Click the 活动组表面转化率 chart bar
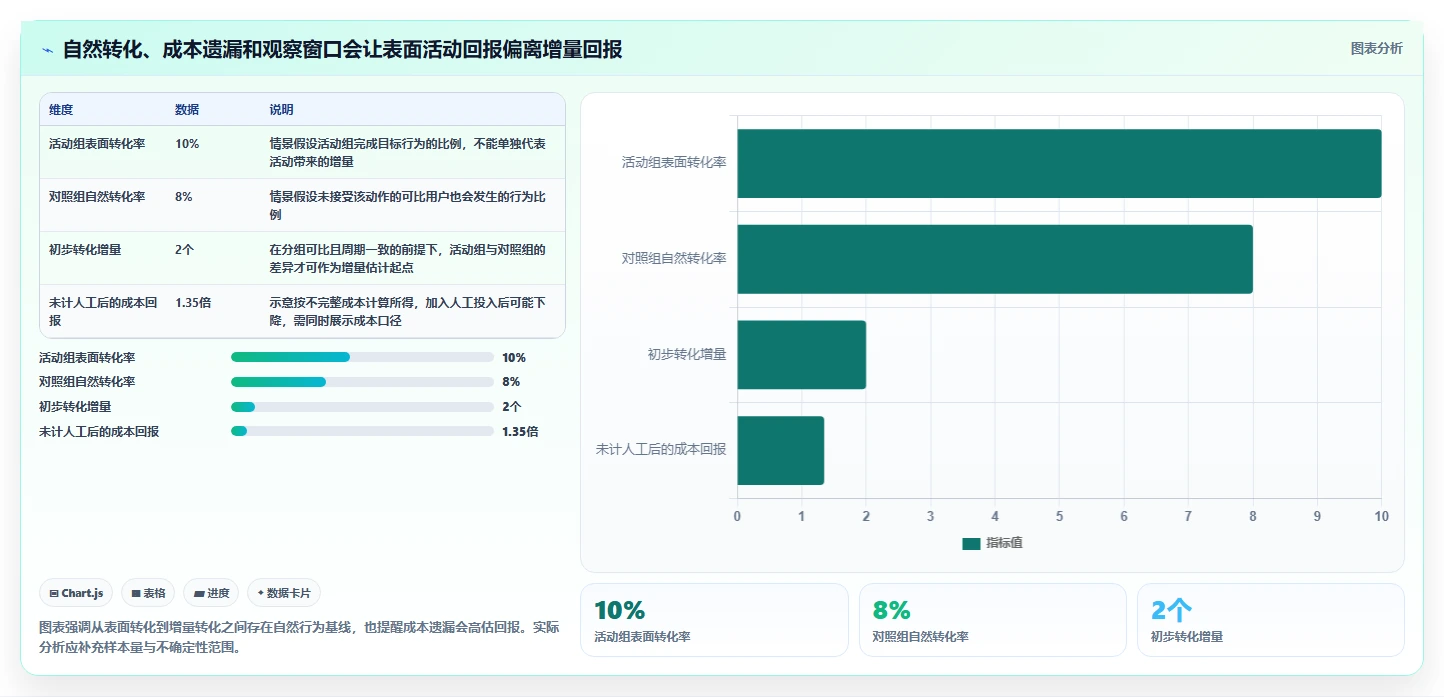This screenshot has height=697, width=1444. (1059, 163)
